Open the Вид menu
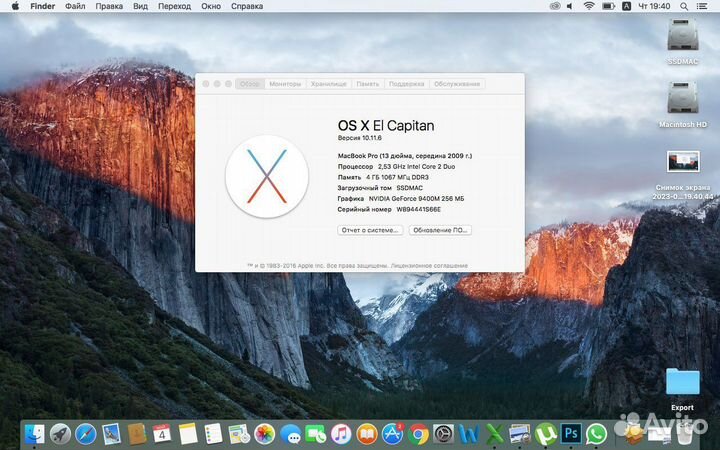 [x=140, y=6]
